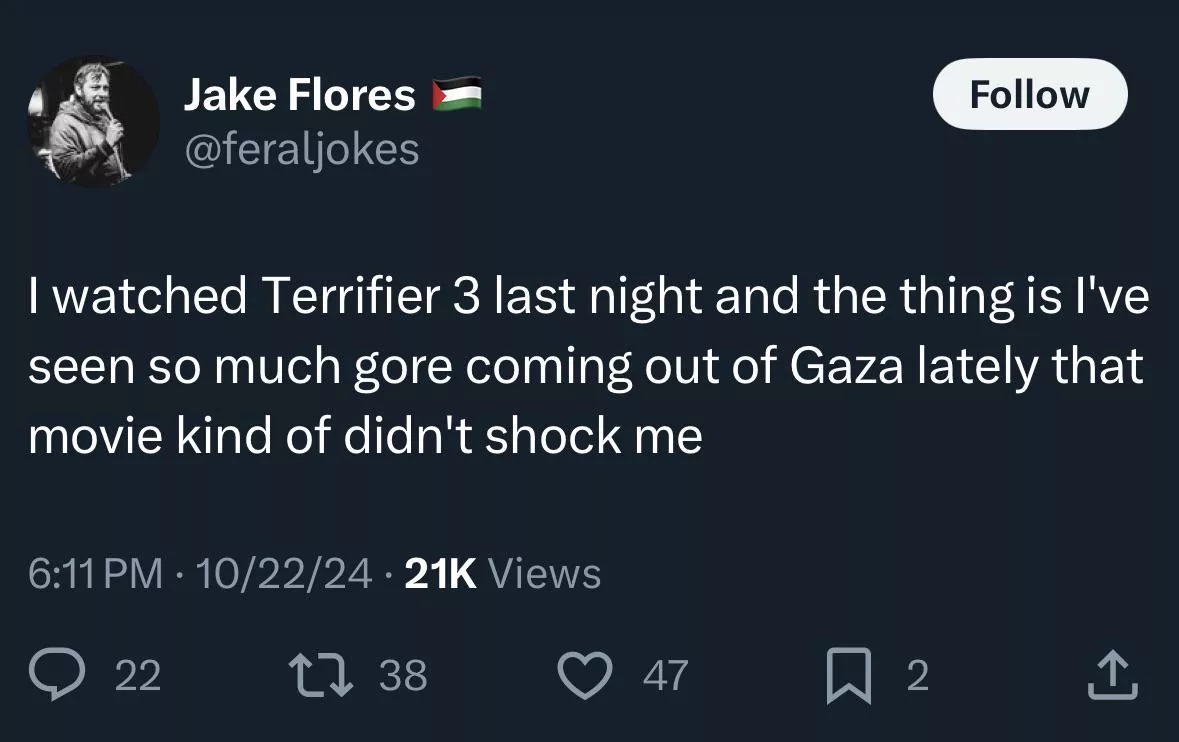The width and height of the screenshot is (1179, 742).
Task: Select the @feraljokes handle
Action: point(302,150)
